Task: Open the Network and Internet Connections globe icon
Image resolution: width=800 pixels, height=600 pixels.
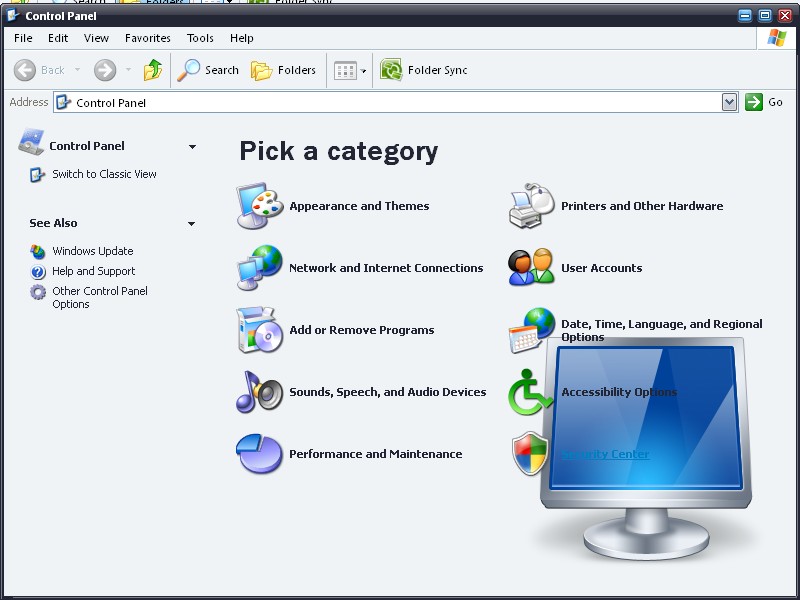Action: (x=260, y=268)
